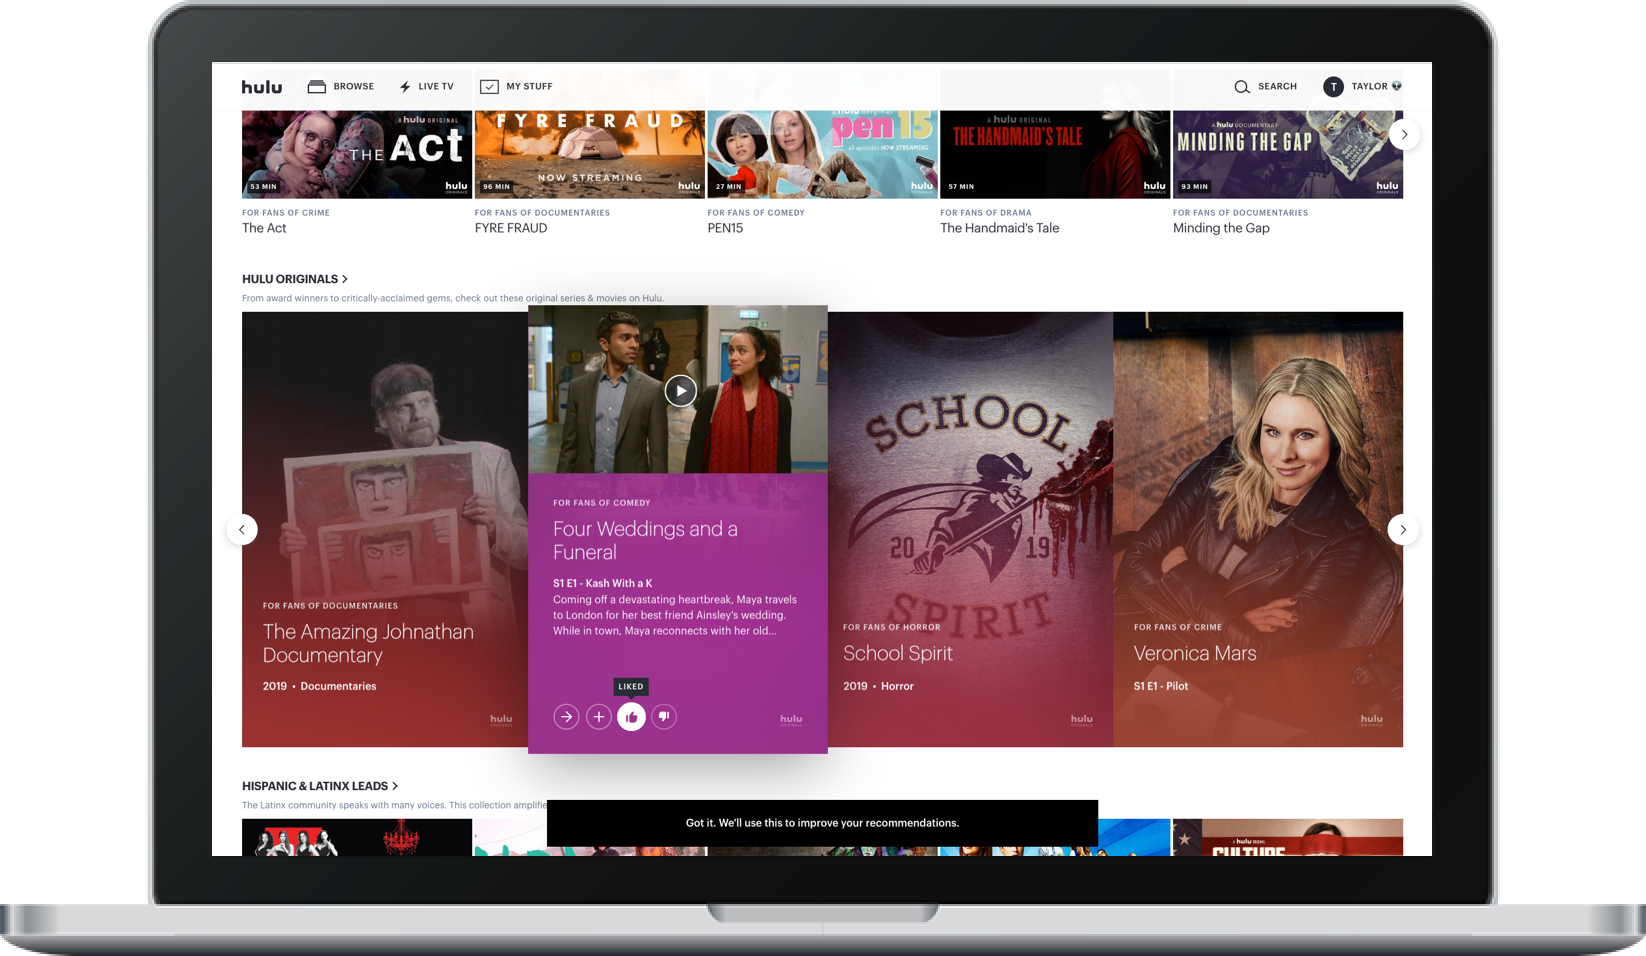This screenshot has height=956, width=1646.
Task: Open the PEN15 thumbnail
Action: tap(822, 154)
